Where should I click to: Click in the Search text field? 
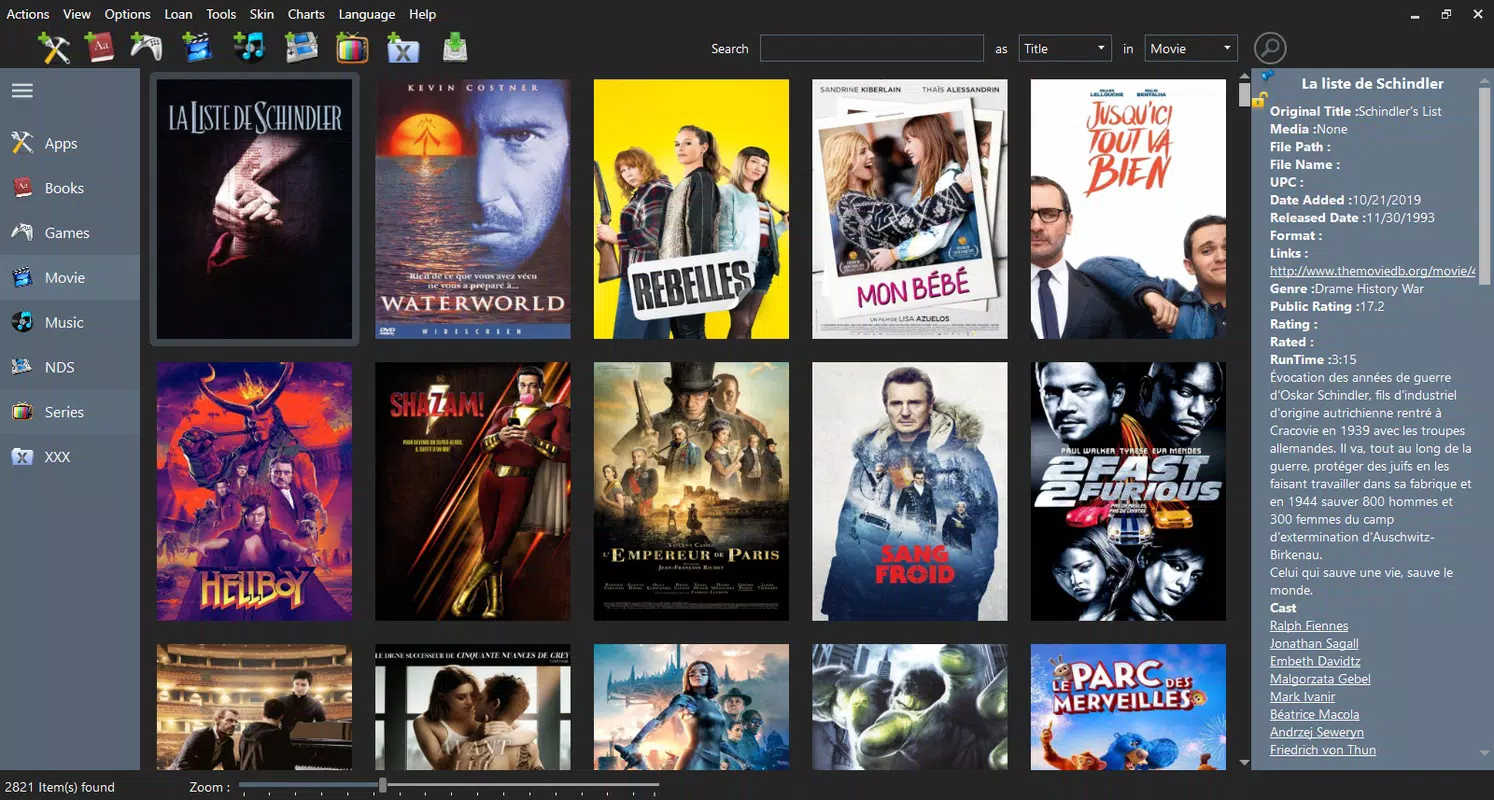tap(872, 48)
